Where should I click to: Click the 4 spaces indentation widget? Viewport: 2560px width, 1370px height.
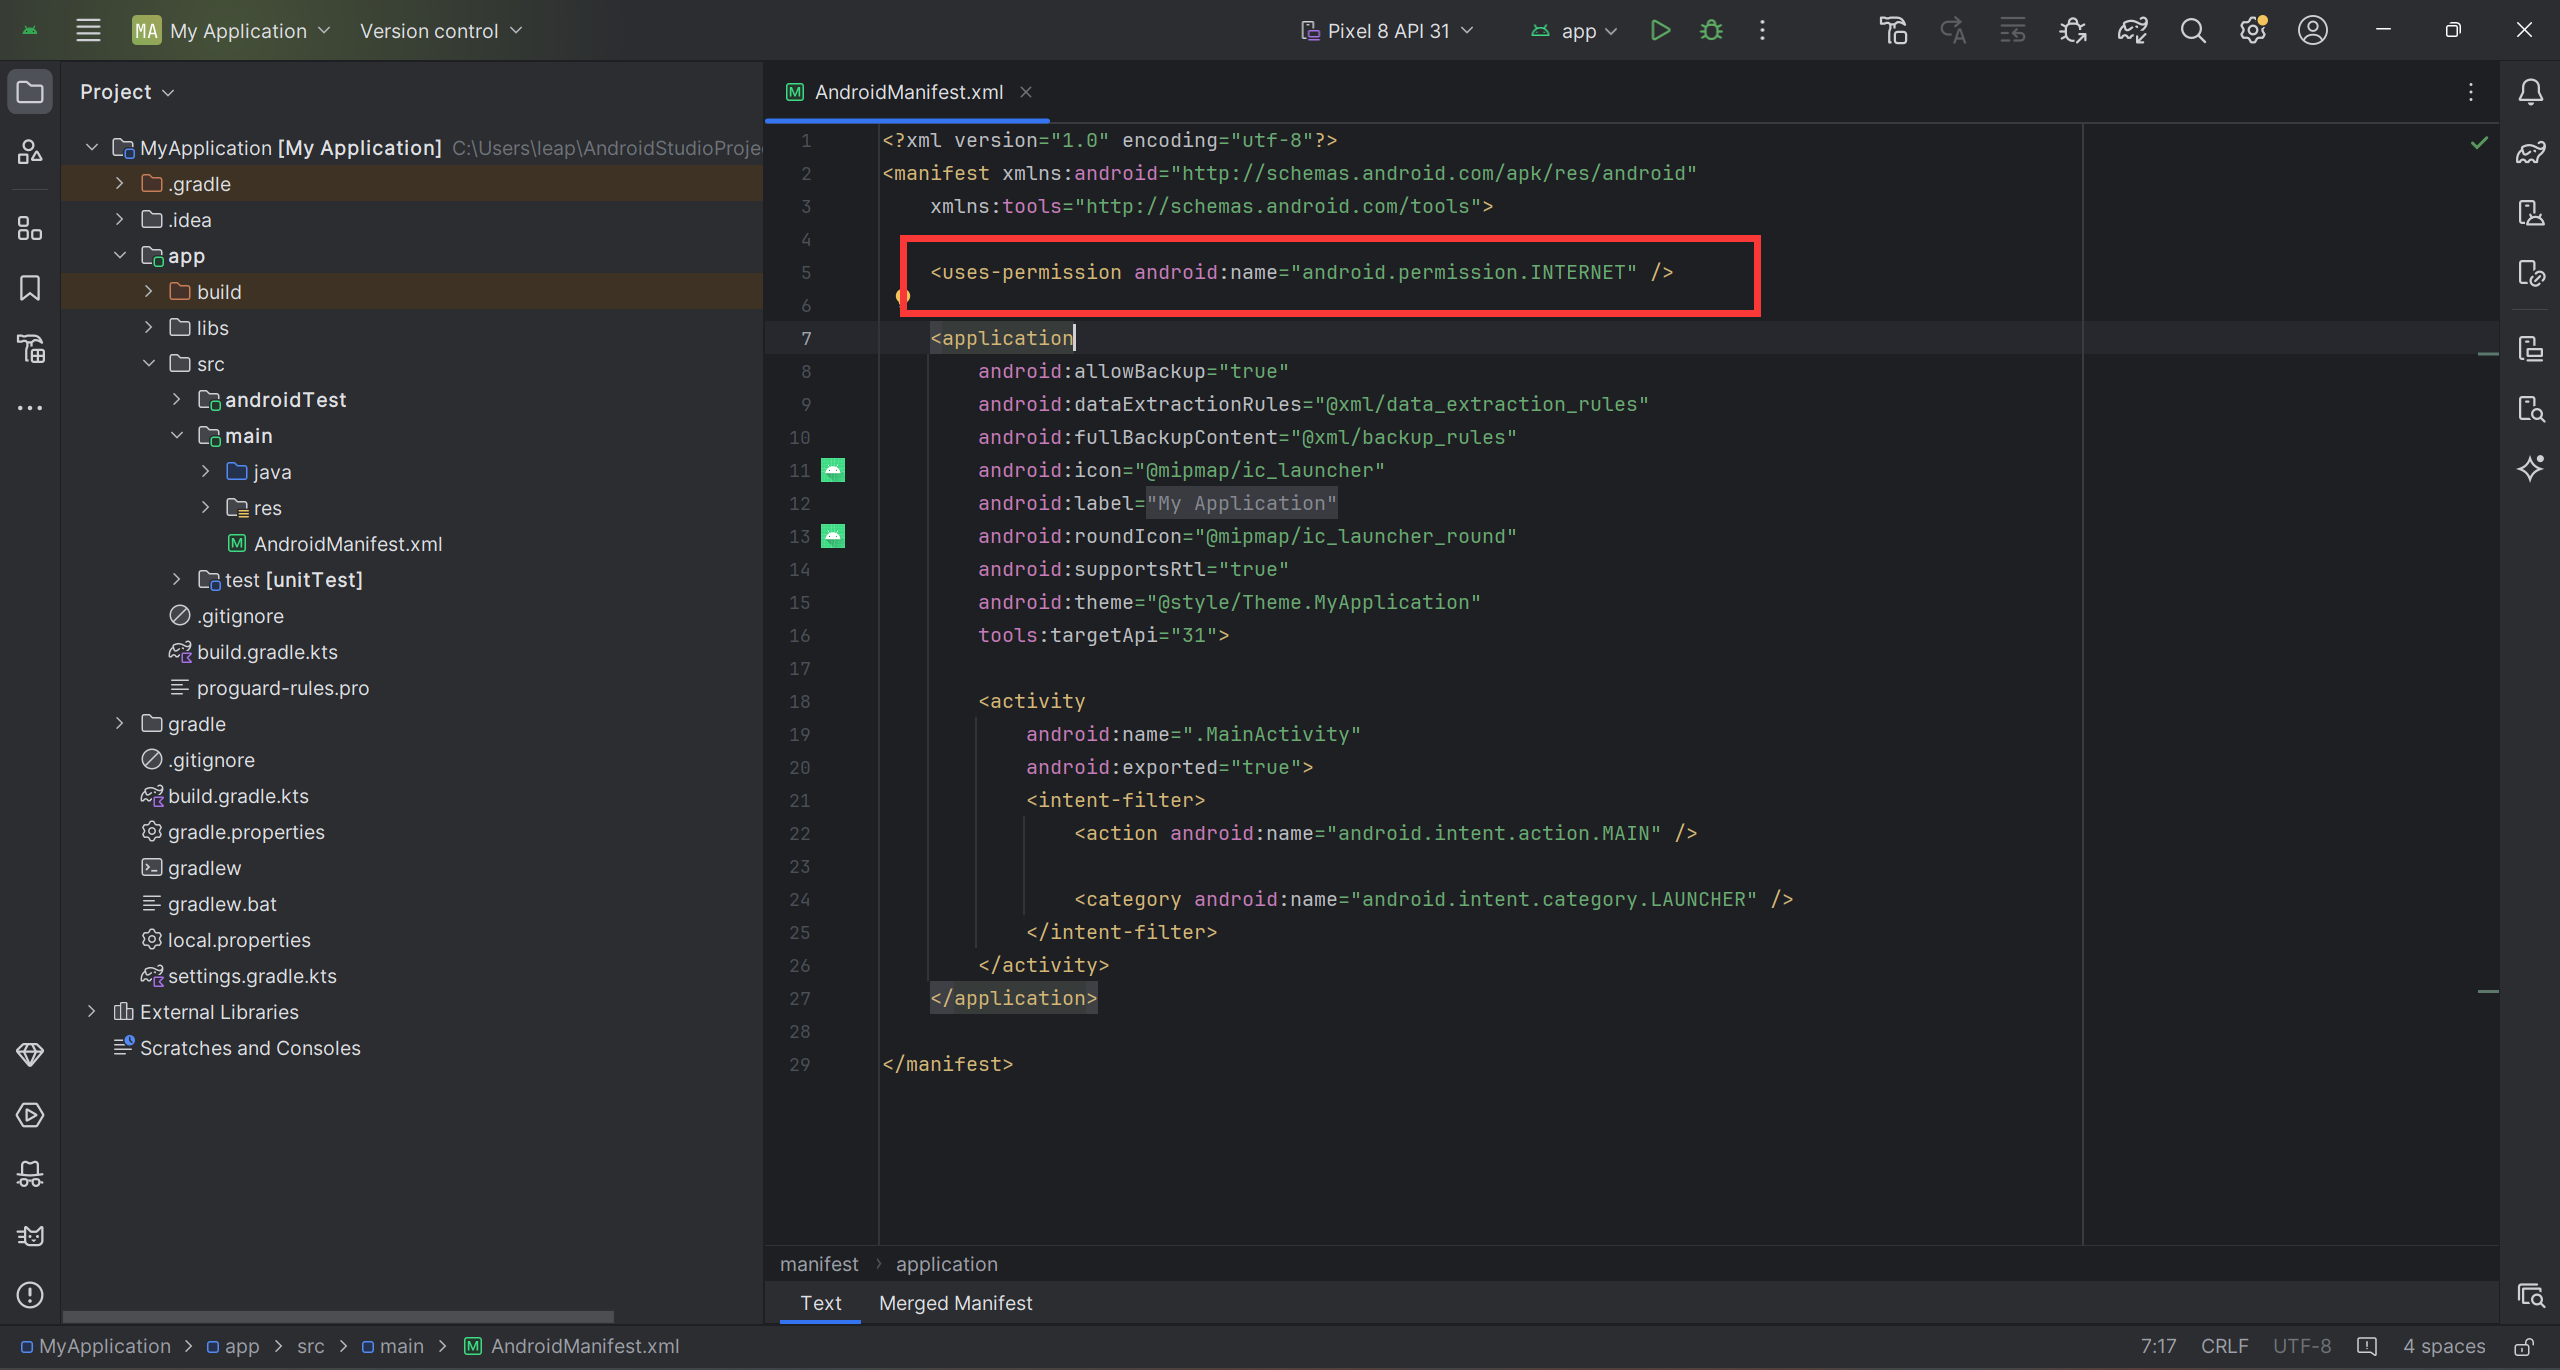[2443, 1347]
